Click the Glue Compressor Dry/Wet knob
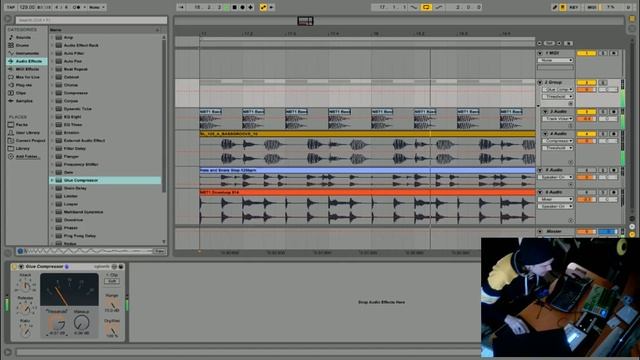640x360 pixels. coord(112,330)
